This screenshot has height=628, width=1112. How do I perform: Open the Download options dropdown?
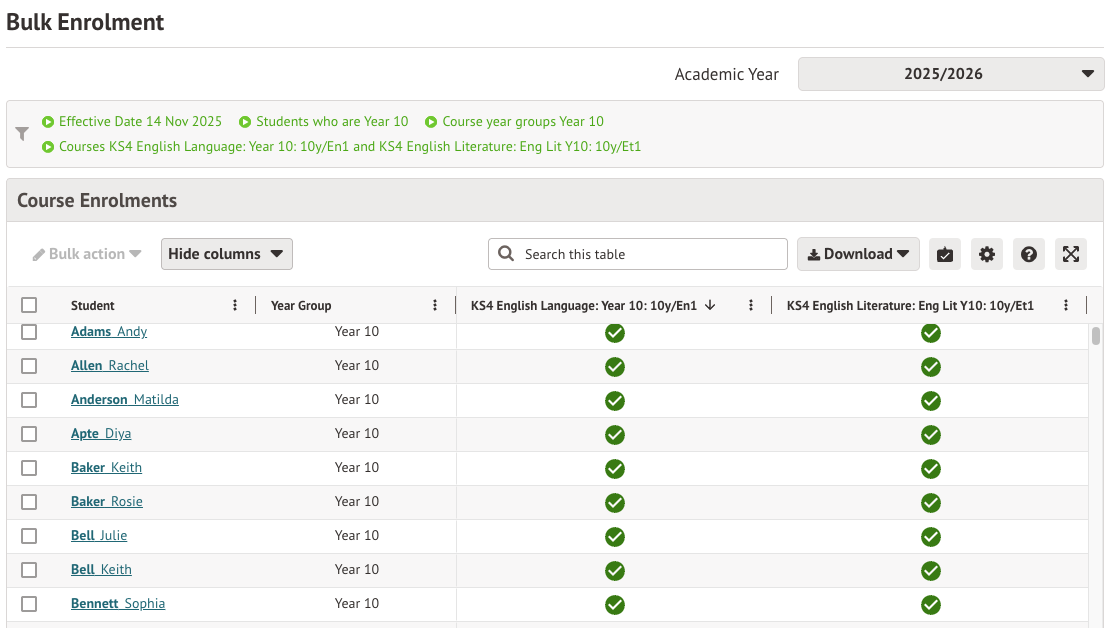point(857,254)
